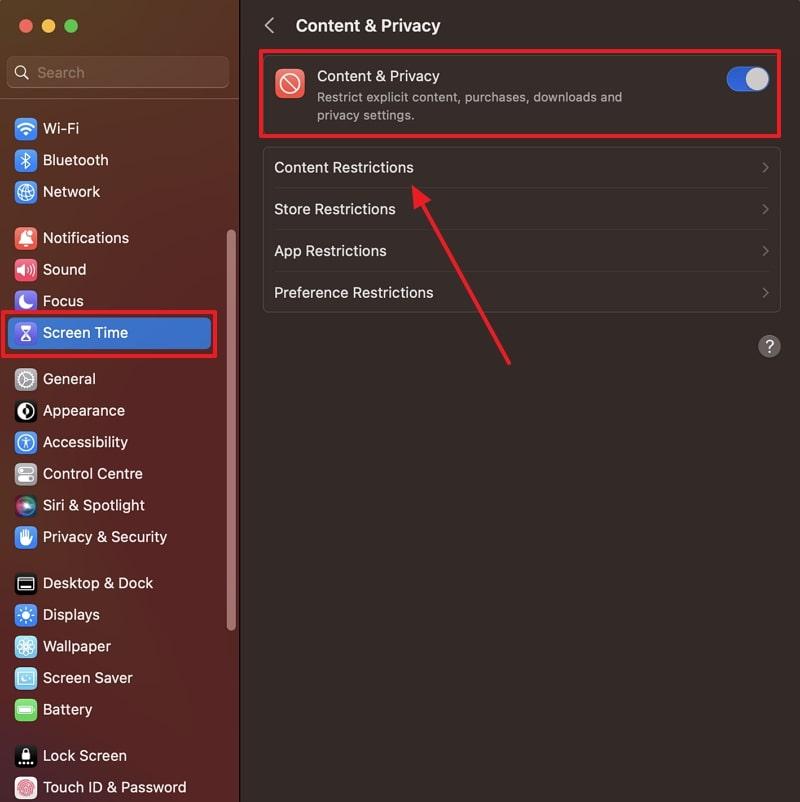Open Preference Restrictions chevron
800x802 pixels.
pos(765,293)
